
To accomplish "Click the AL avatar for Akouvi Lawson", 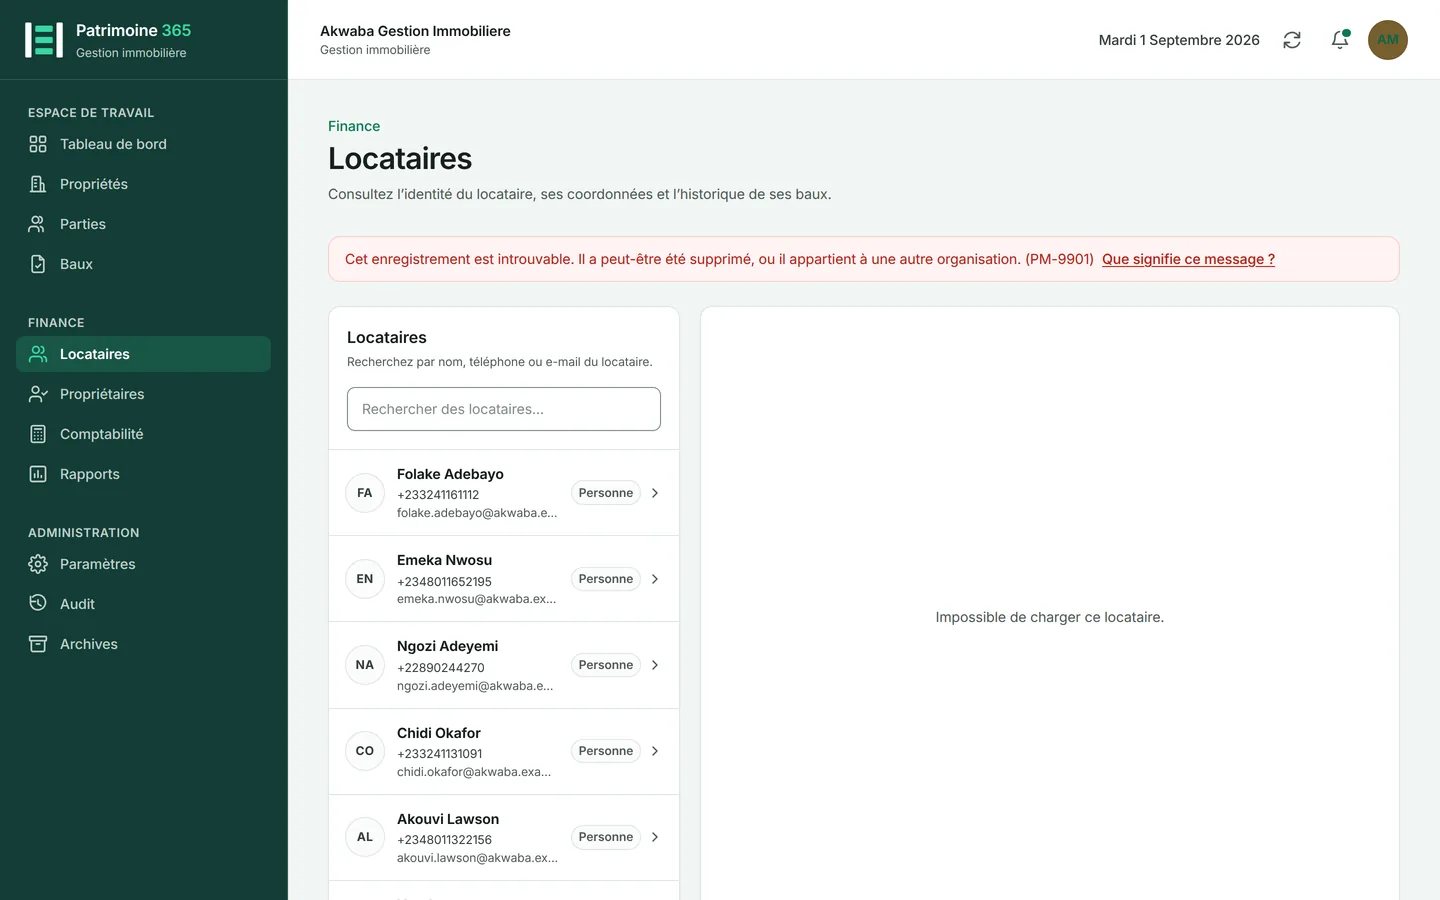I will point(365,837).
